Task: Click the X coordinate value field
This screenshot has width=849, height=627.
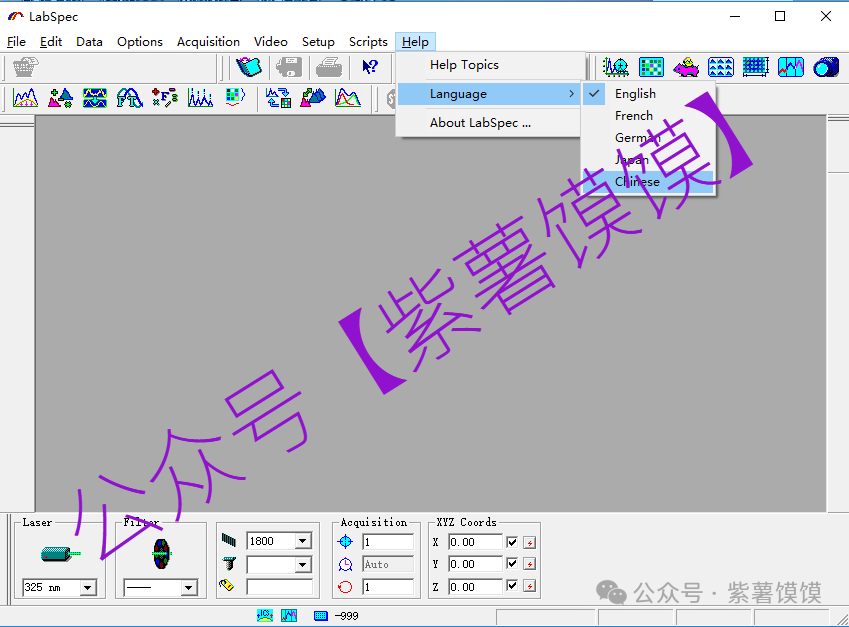Action: pyautogui.click(x=475, y=542)
